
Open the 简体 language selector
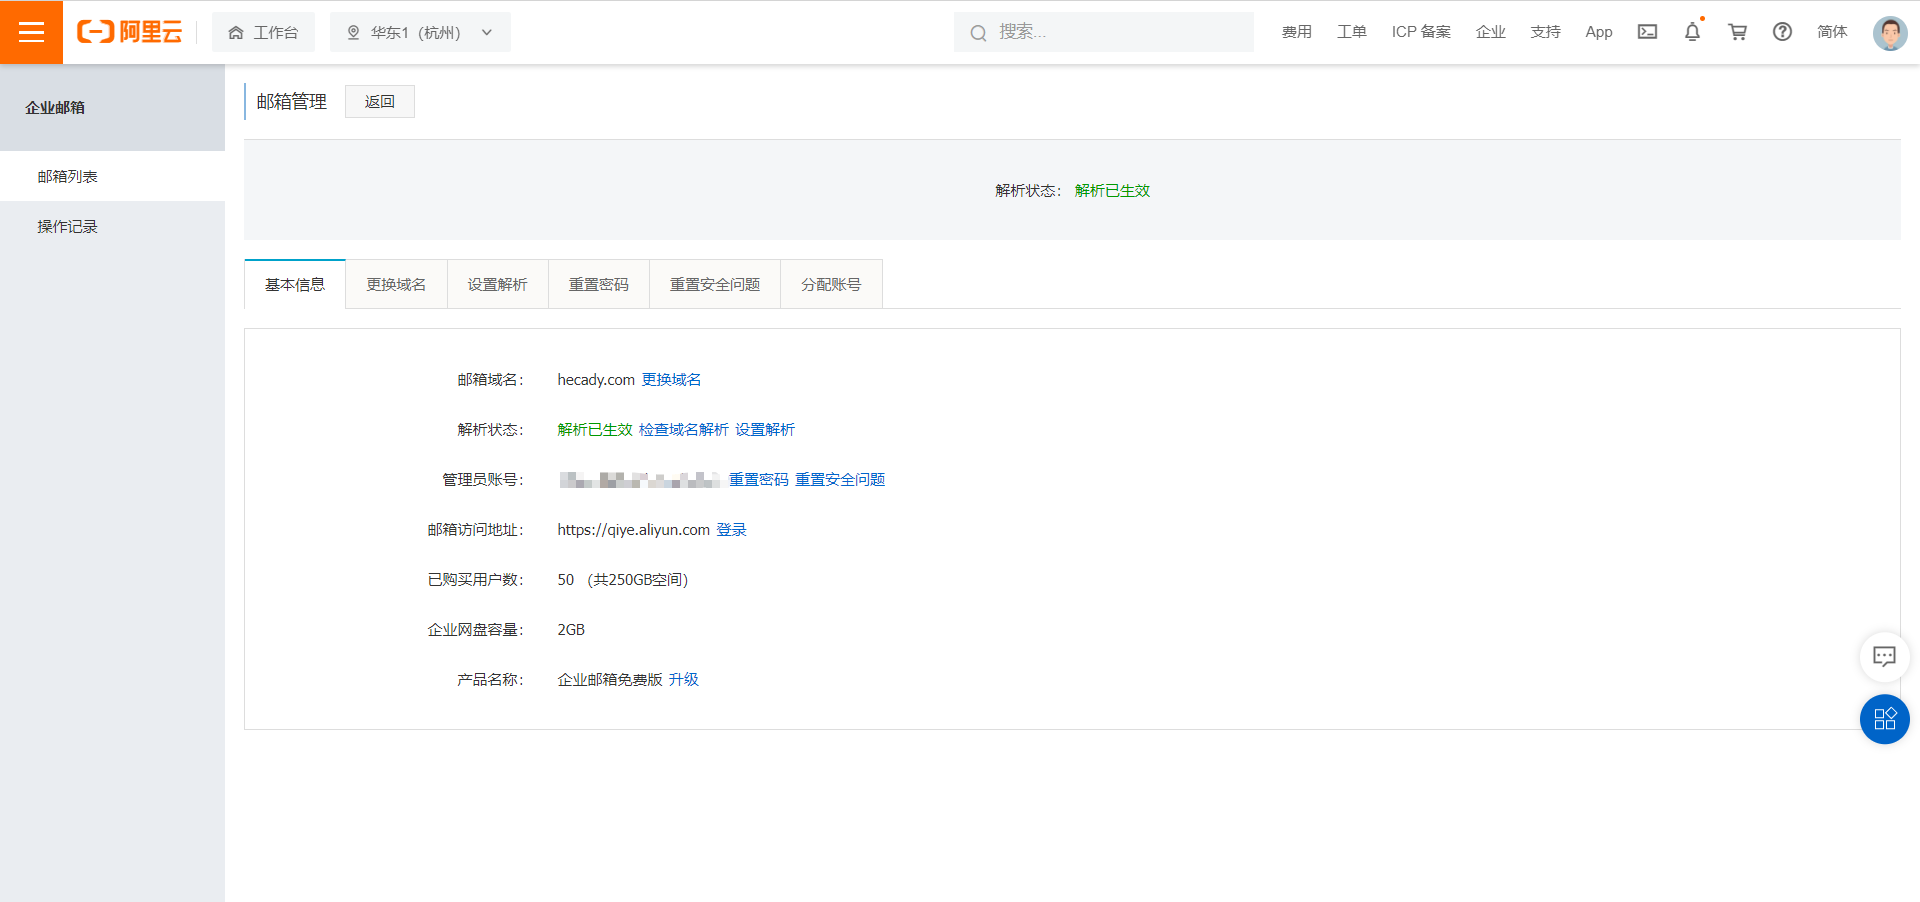coord(1832,32)
